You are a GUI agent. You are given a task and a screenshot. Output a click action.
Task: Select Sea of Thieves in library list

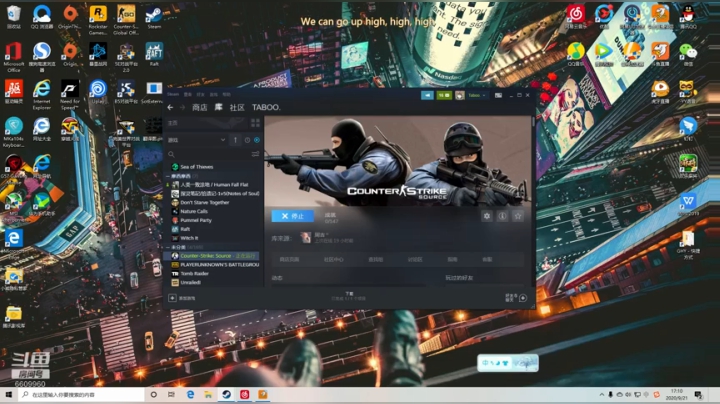(x=197, y=167)
